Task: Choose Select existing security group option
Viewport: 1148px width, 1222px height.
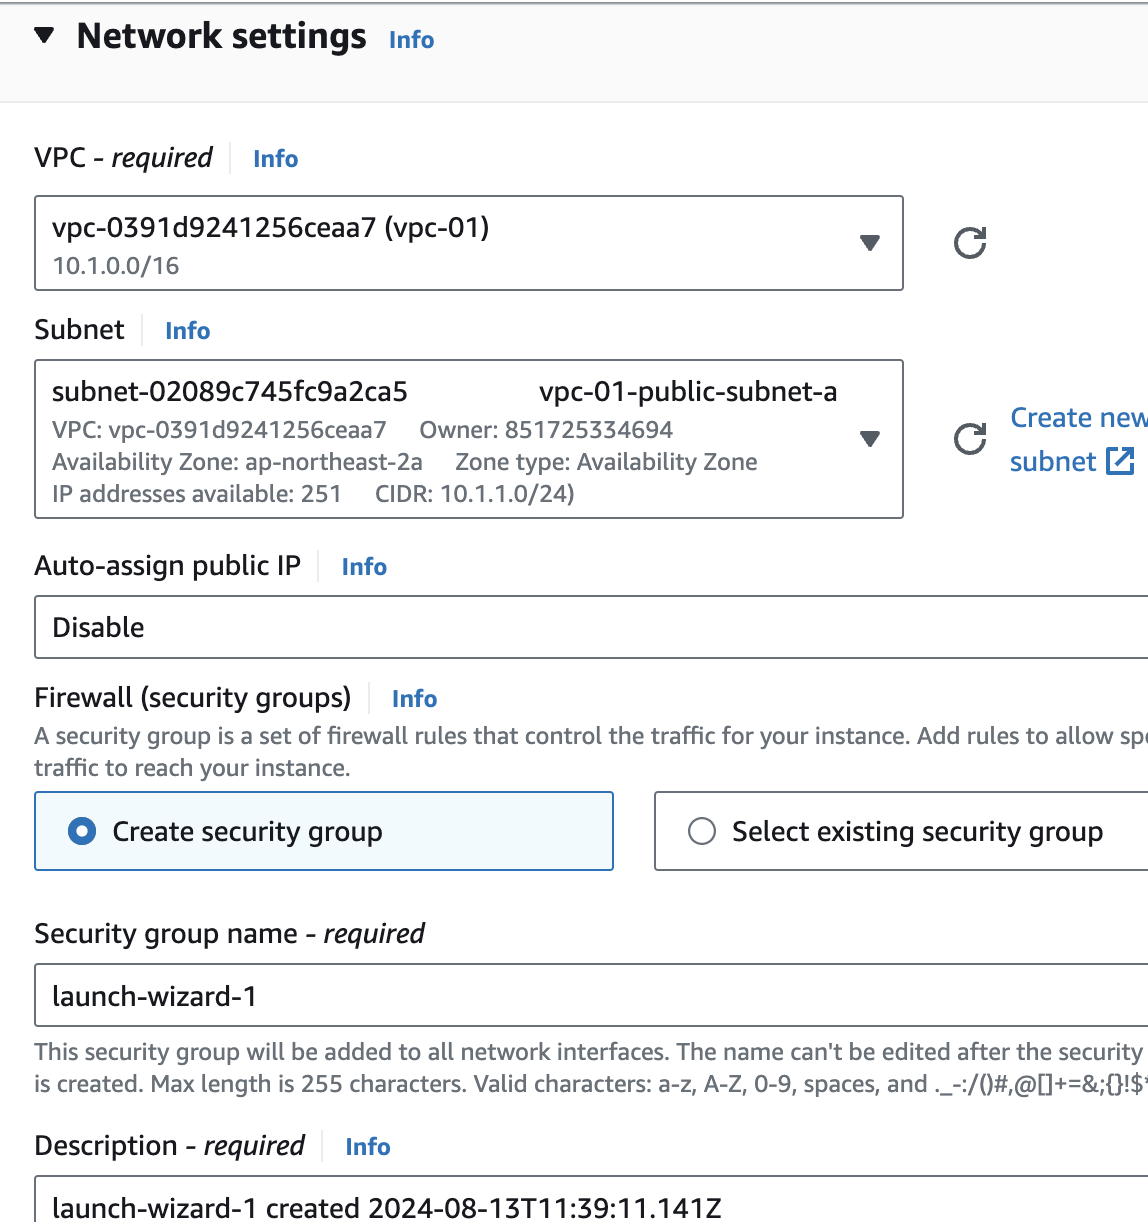Action: coord(702,831)
